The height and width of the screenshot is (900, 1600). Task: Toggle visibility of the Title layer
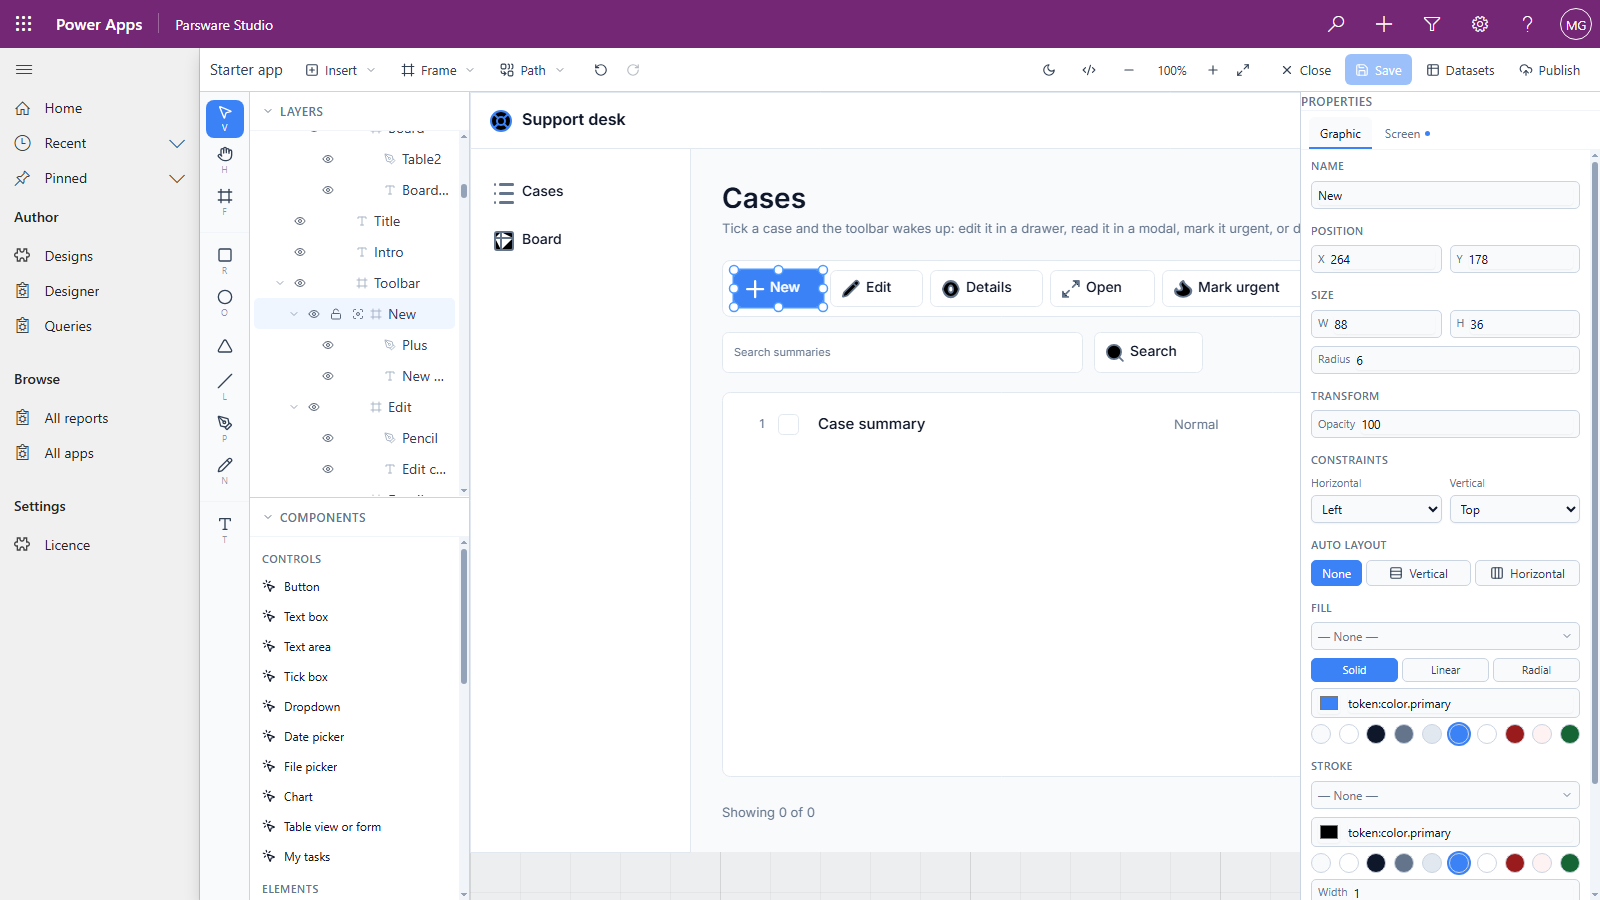300,221
